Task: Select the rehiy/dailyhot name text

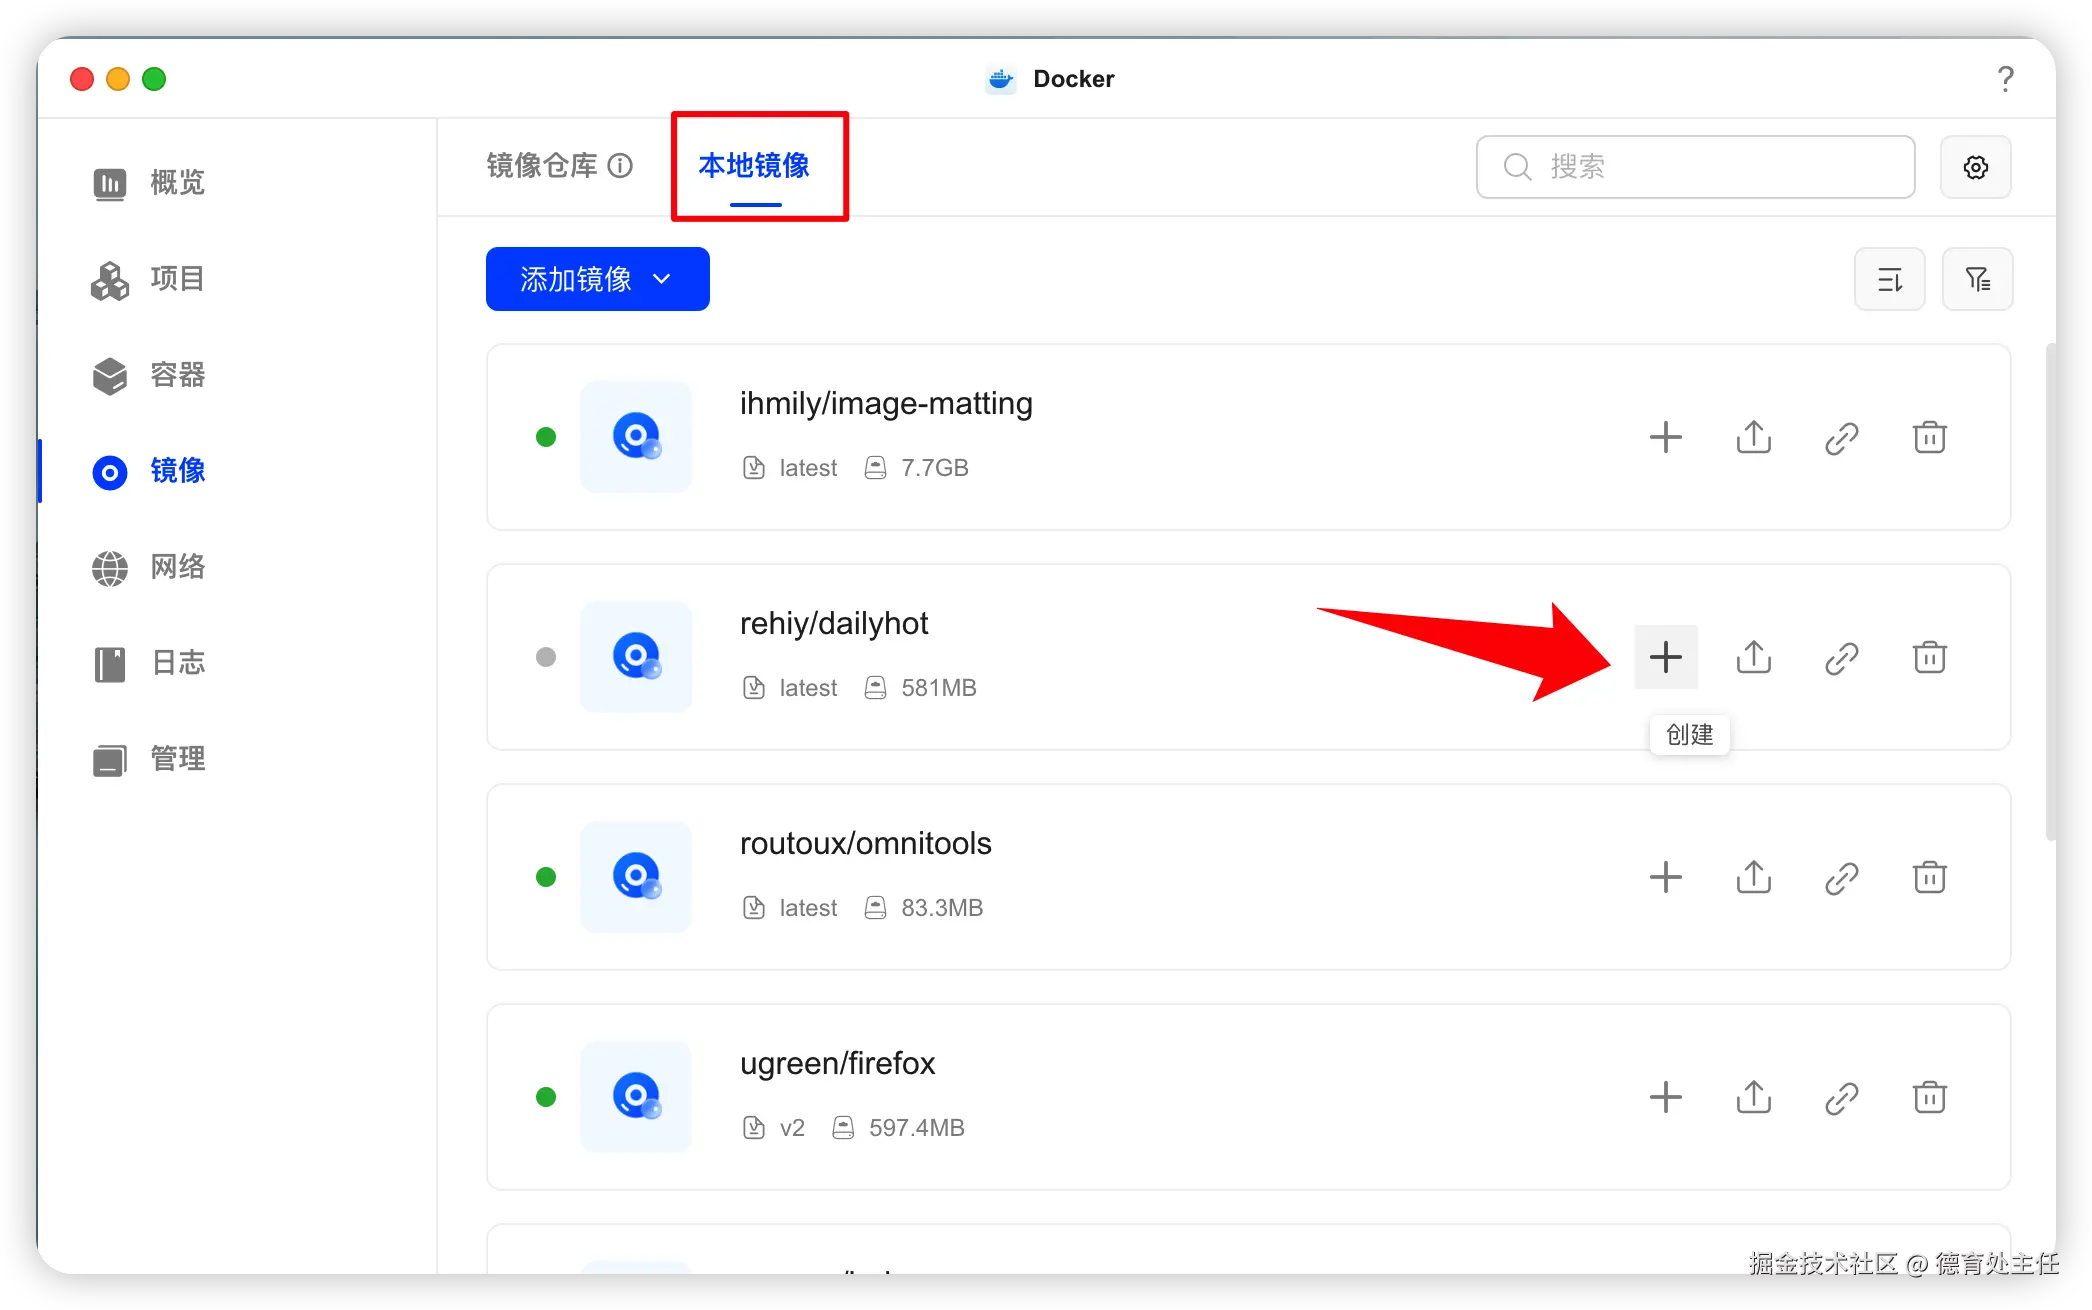Action: 834,623
